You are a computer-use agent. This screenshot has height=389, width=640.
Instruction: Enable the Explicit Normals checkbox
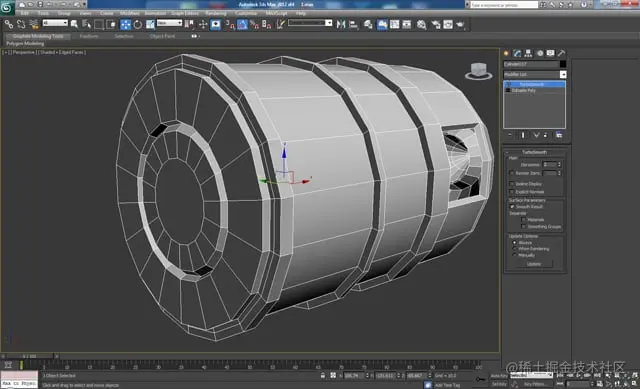click(x=512, y=191)
